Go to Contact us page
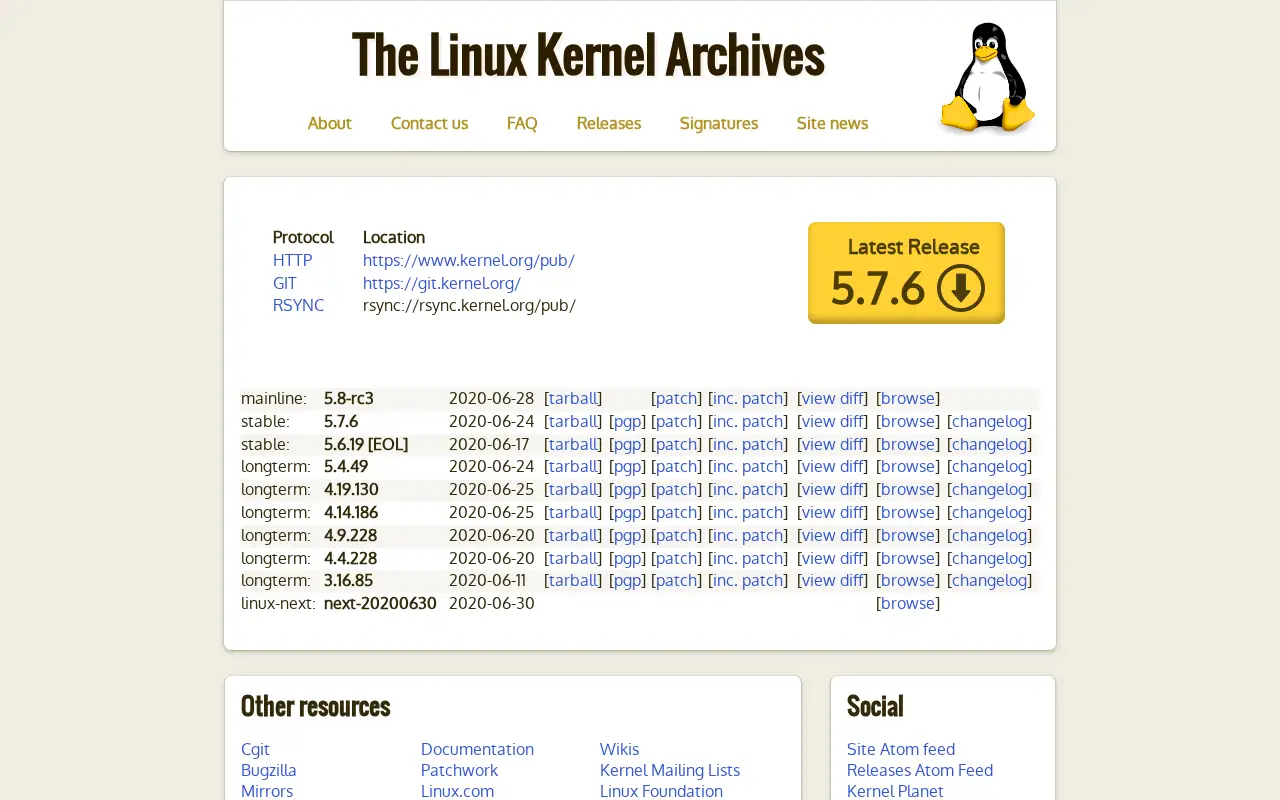 click(429, 123)
